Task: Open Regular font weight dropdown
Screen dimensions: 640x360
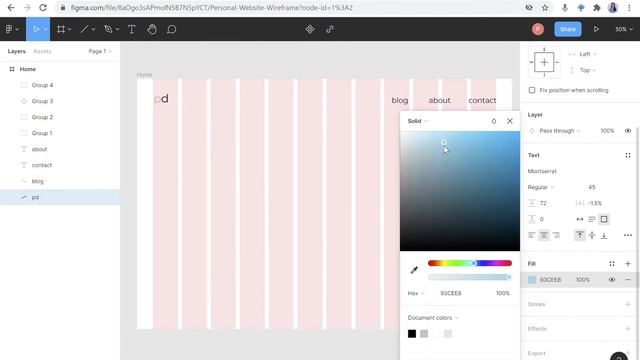Action: [x=541, y=187]
